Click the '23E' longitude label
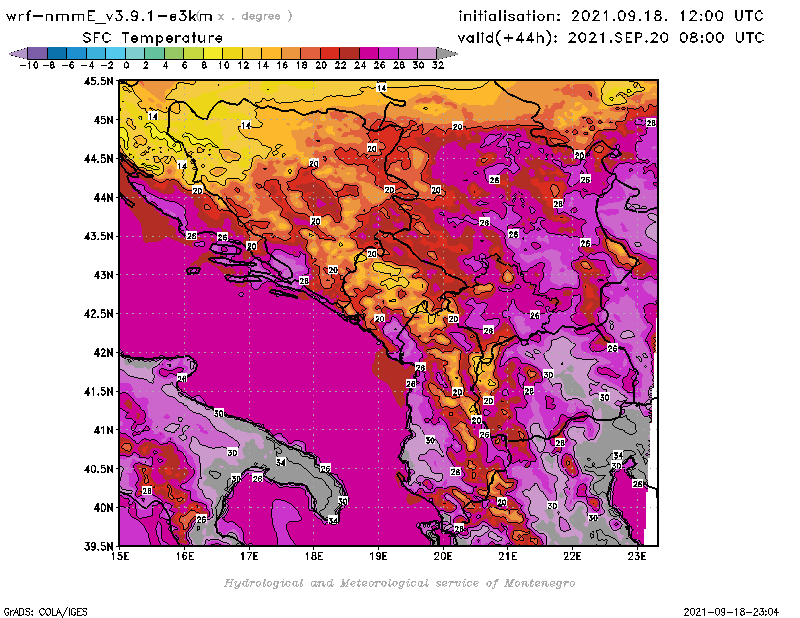Image resolution: width=800 pixels, height=618 pixels. (x=637, y=556)
